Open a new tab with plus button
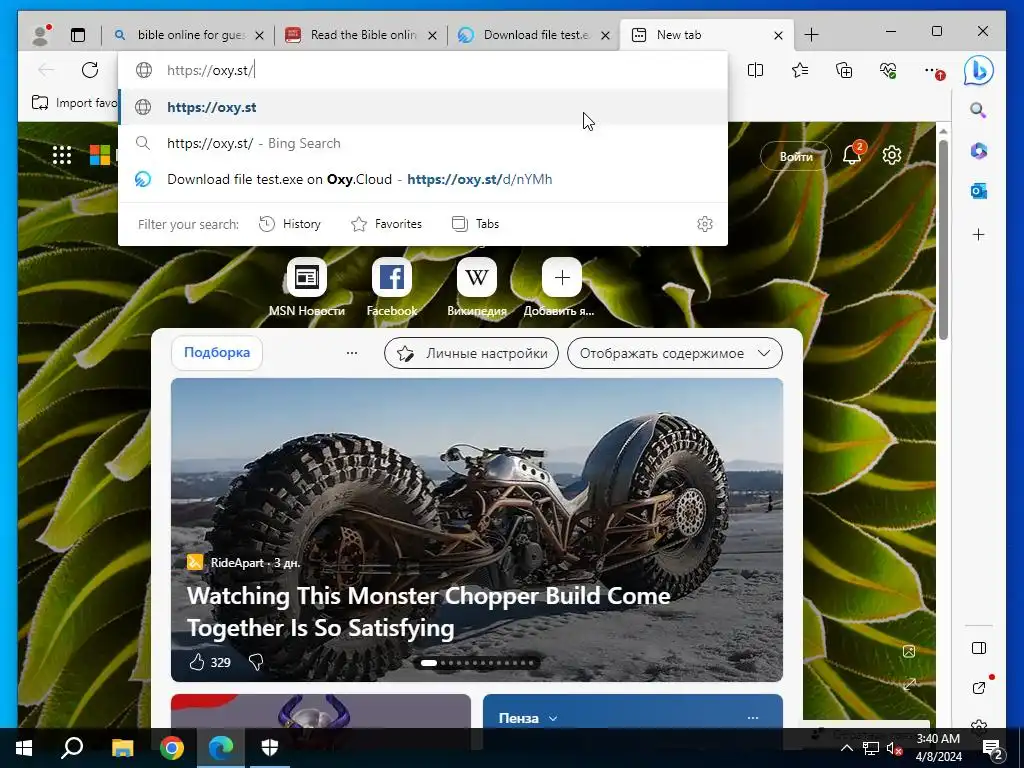The height and width of the screenshot is (768, 1024). pyautogui.click(x=811, y=35)
